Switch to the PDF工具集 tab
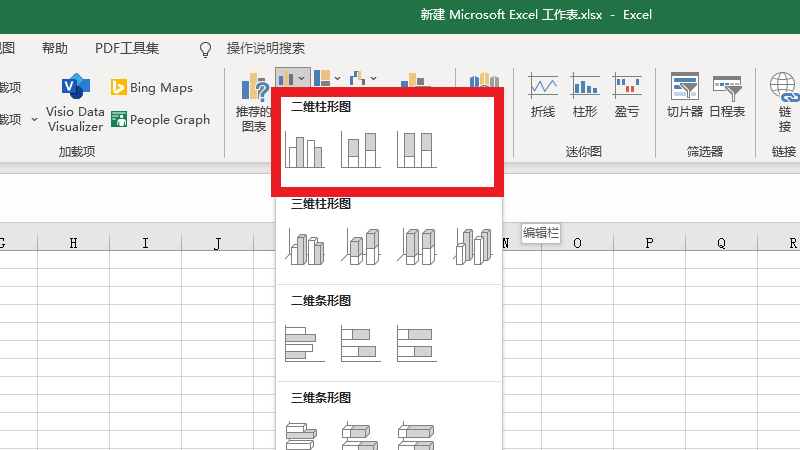Viewport: 800px width, 450px height. click(x=127, y=48)
